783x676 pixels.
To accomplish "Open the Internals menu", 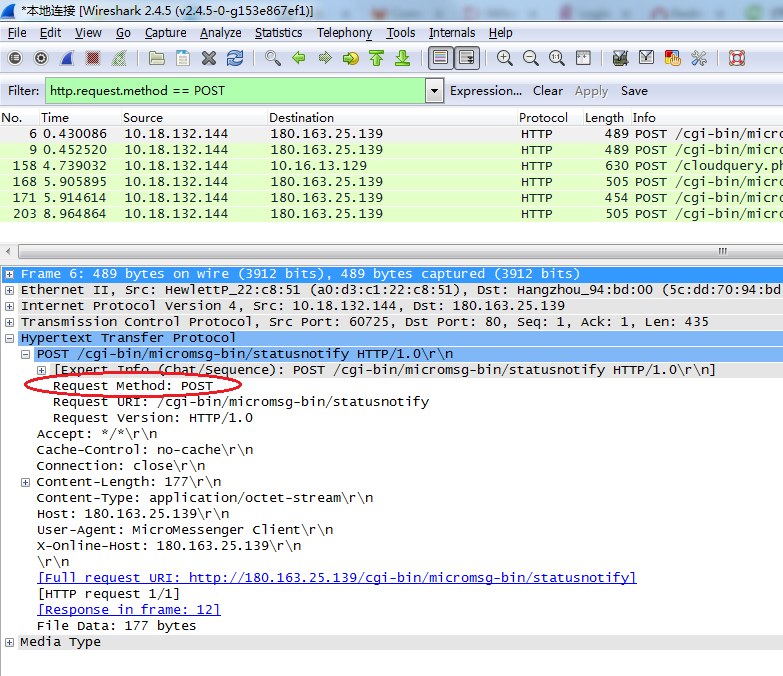I will click(452, 33).
